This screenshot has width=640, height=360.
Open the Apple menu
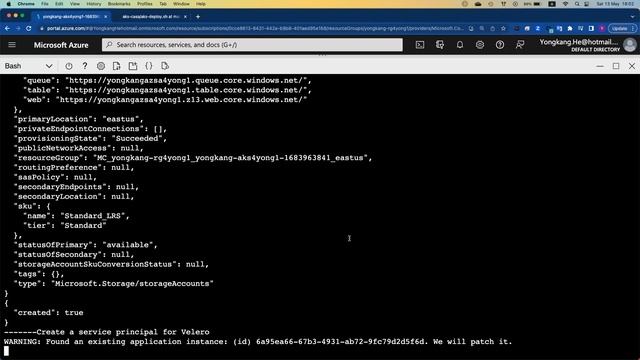point(8,4)
